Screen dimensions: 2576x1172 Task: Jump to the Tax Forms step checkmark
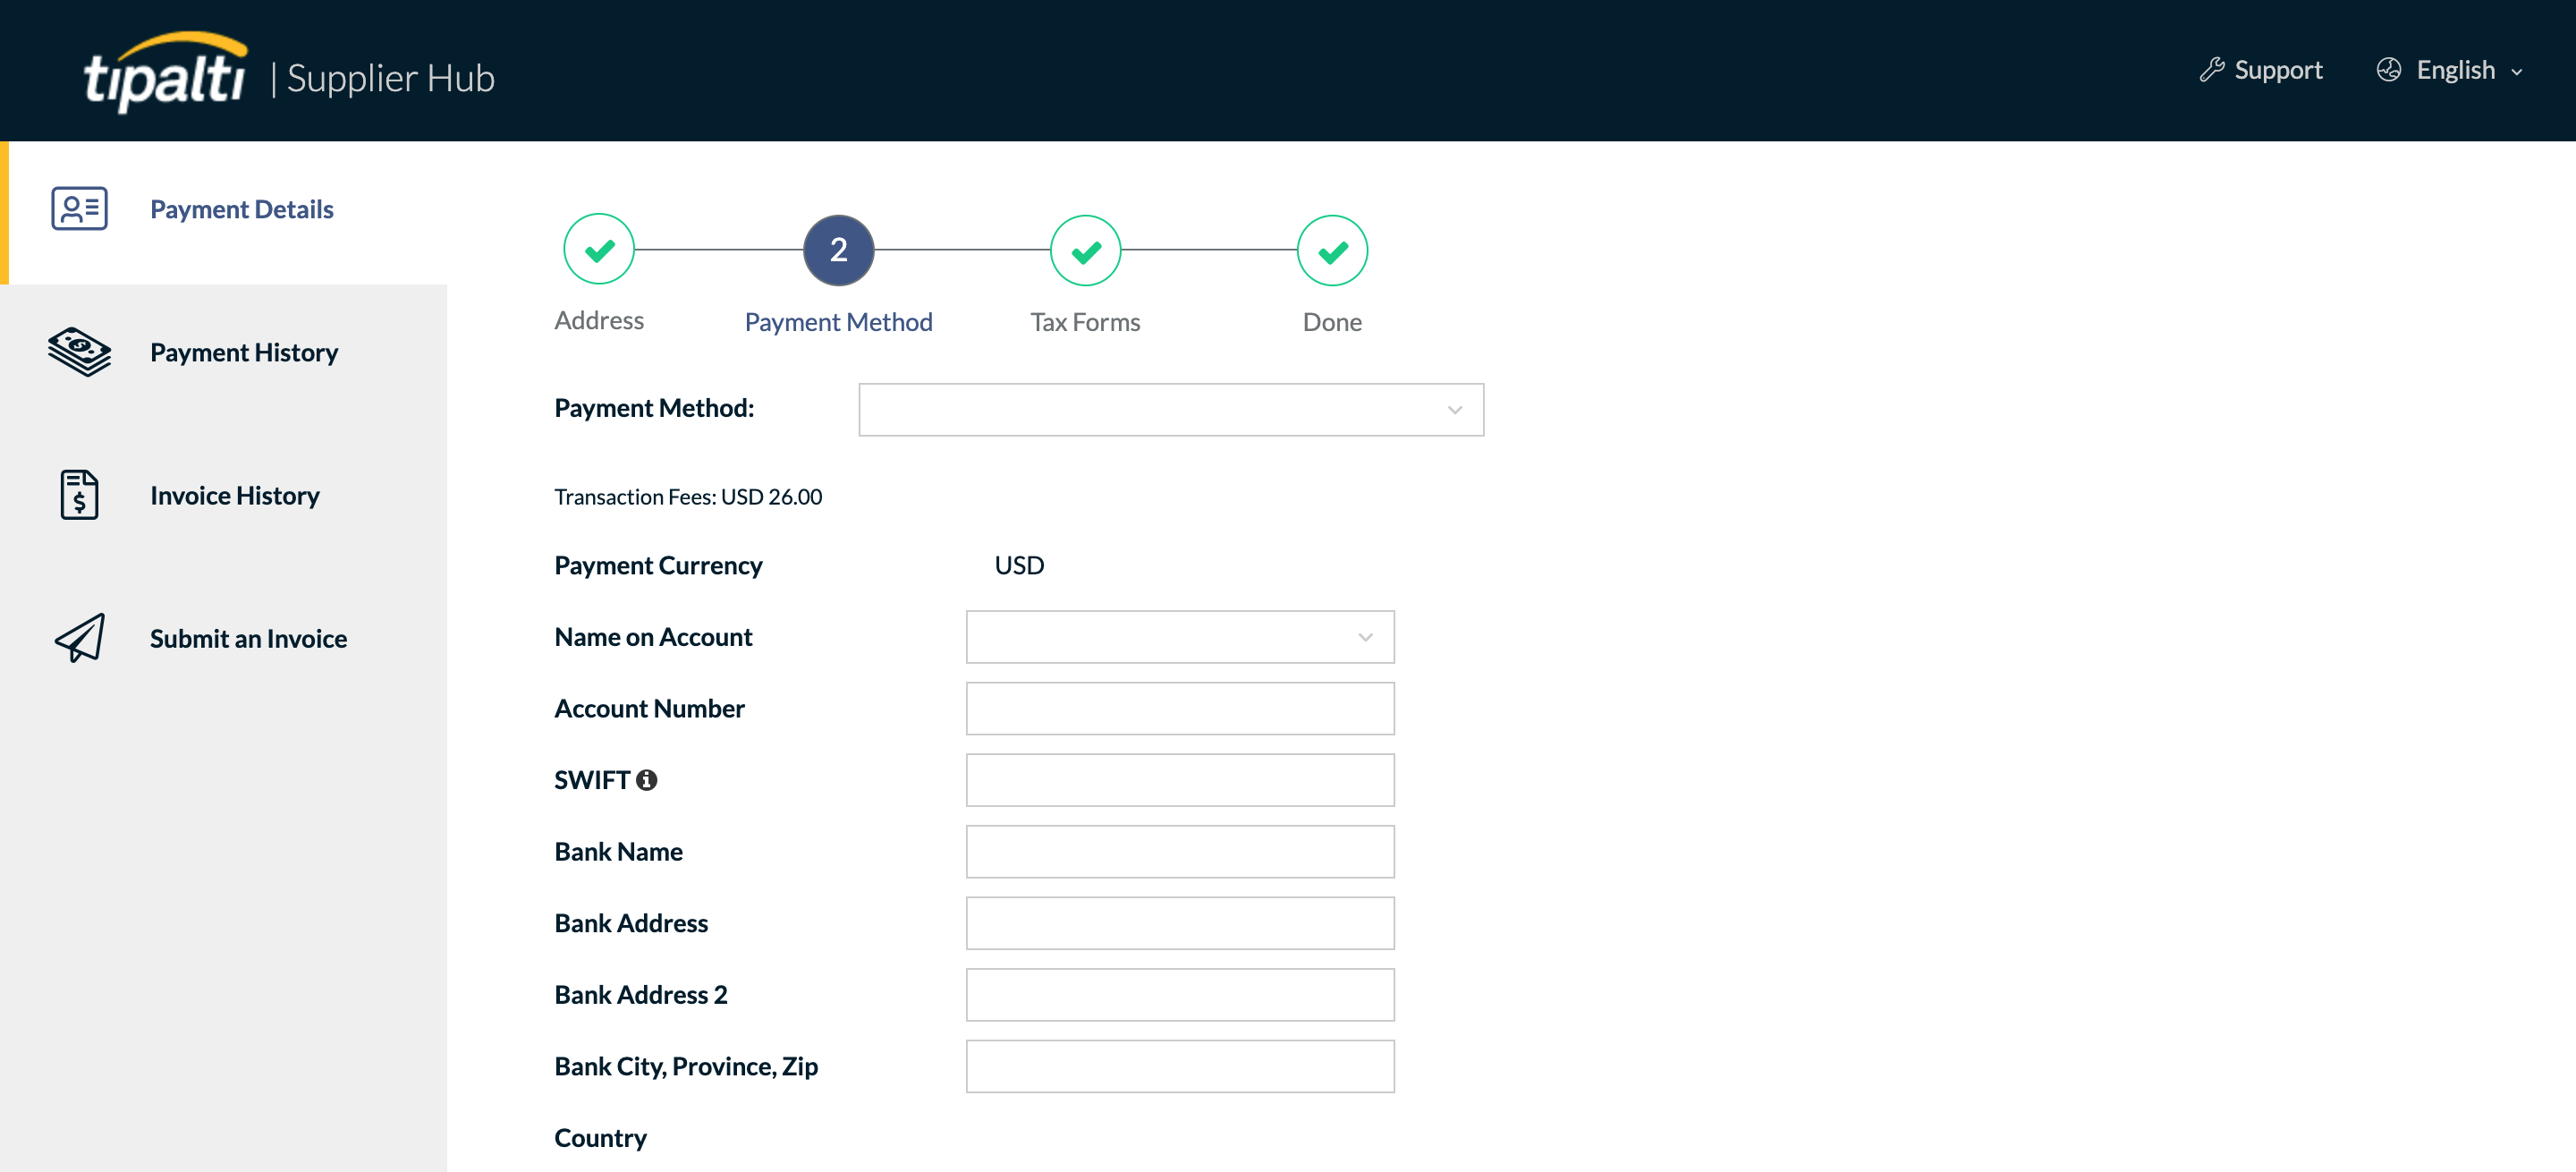click(x=1085, y=250)
